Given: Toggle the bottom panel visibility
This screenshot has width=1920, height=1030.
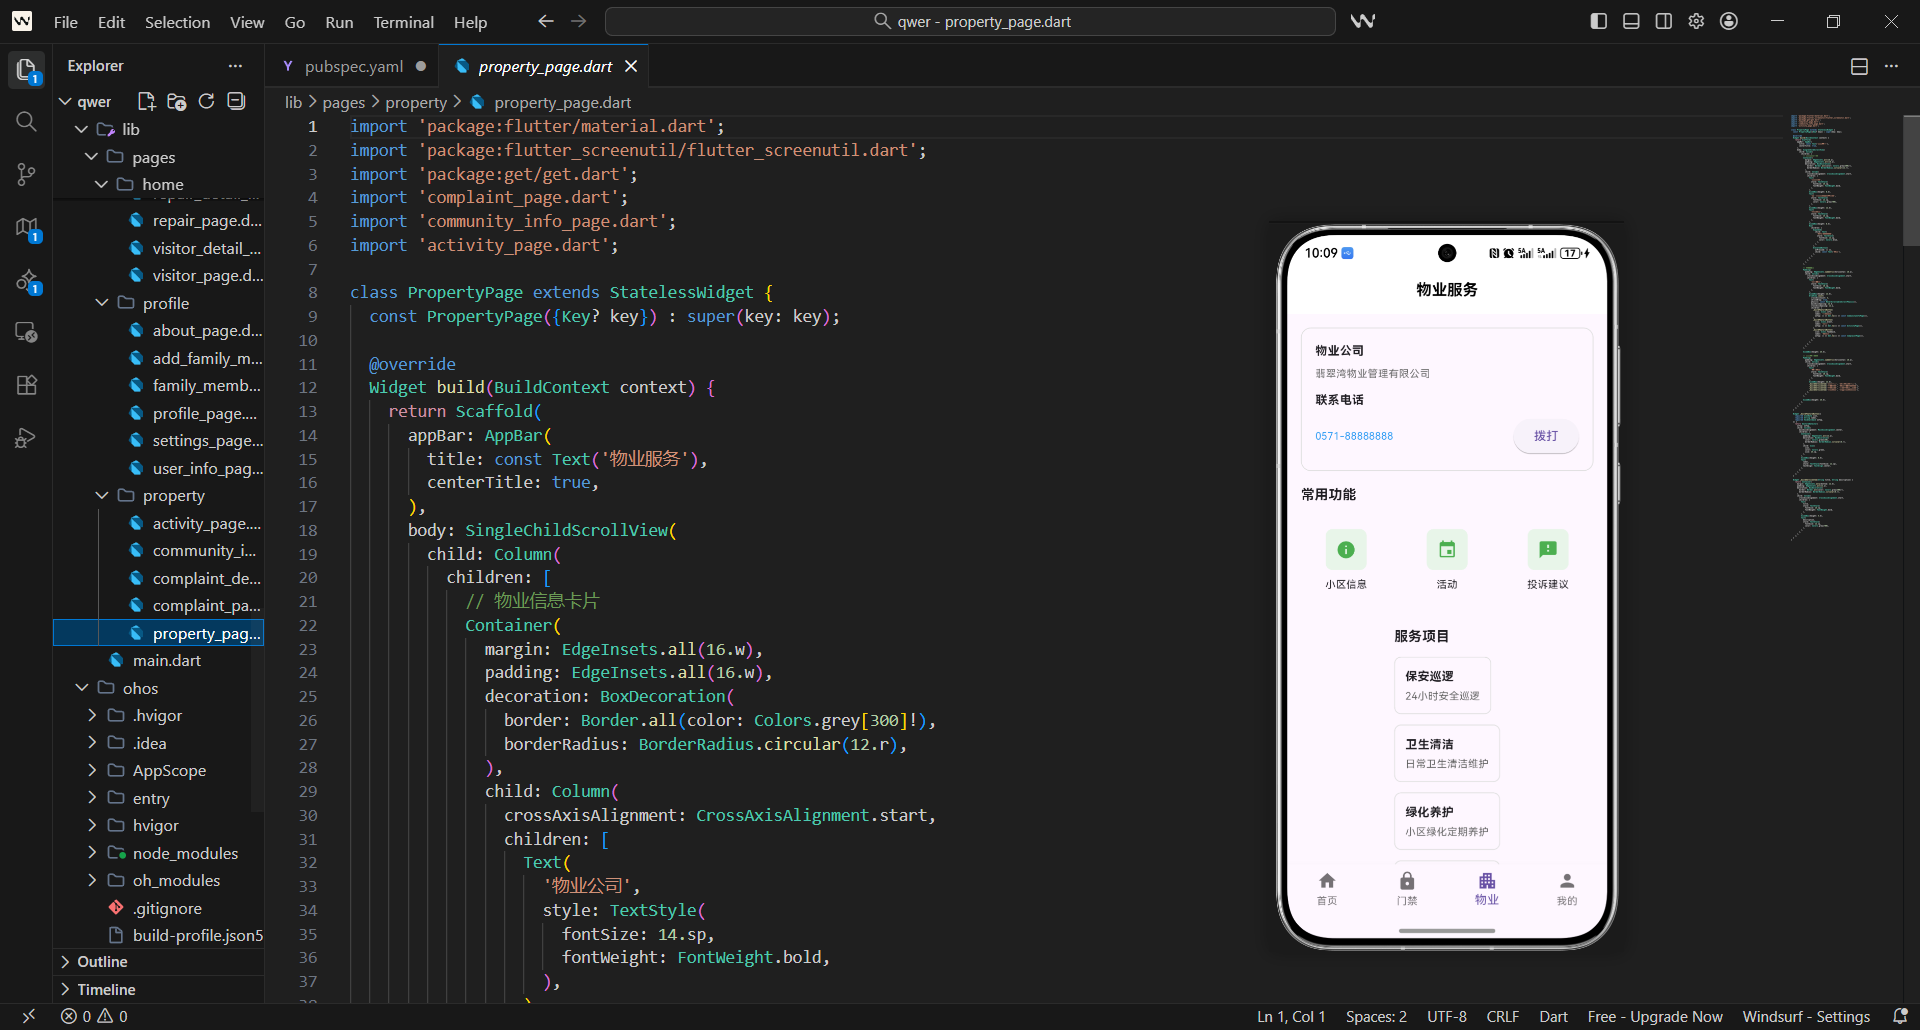Looking at the screenshot, I should 1631,21.
